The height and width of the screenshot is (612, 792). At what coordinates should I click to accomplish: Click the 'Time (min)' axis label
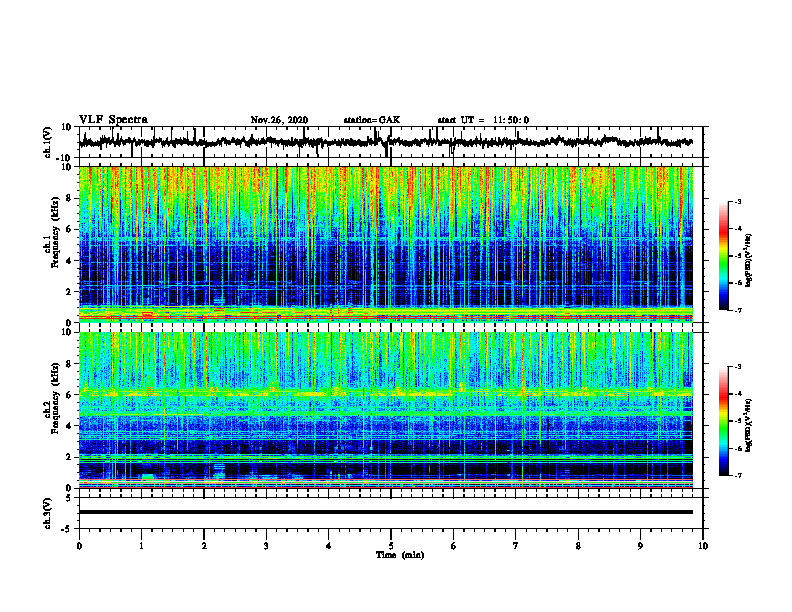[400, 555]
